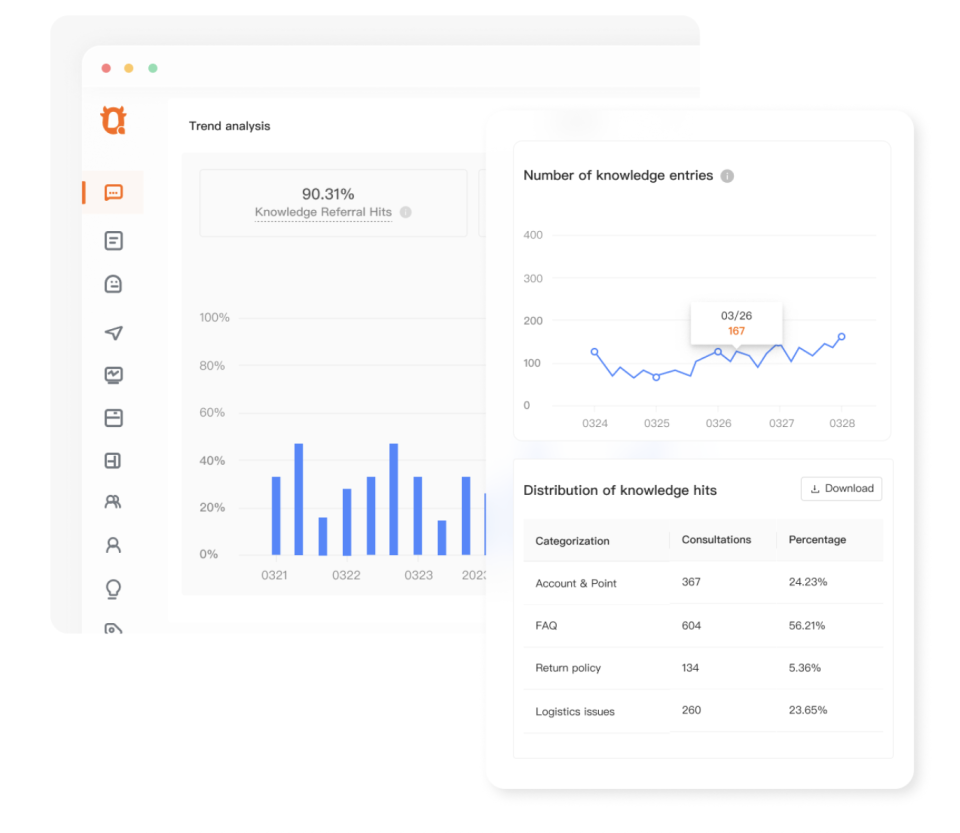Click info icon next to Number of knowledge entries
The image size is (960, 833).
point(727,176)
